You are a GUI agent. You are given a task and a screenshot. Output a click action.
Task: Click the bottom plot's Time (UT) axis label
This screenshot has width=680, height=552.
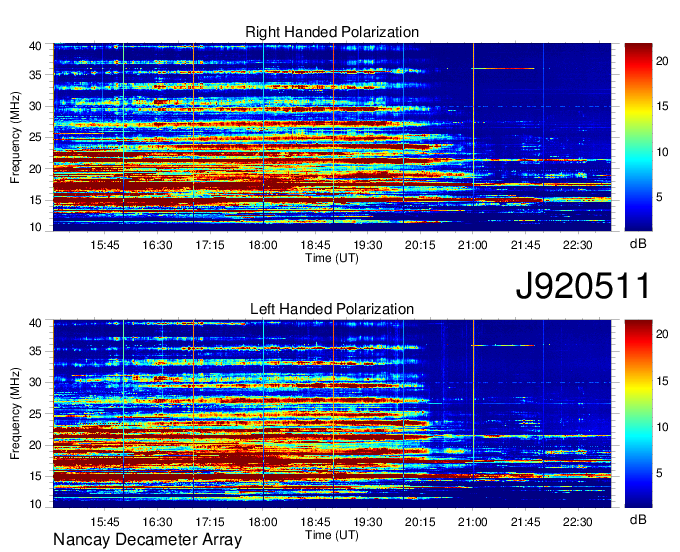332,535
